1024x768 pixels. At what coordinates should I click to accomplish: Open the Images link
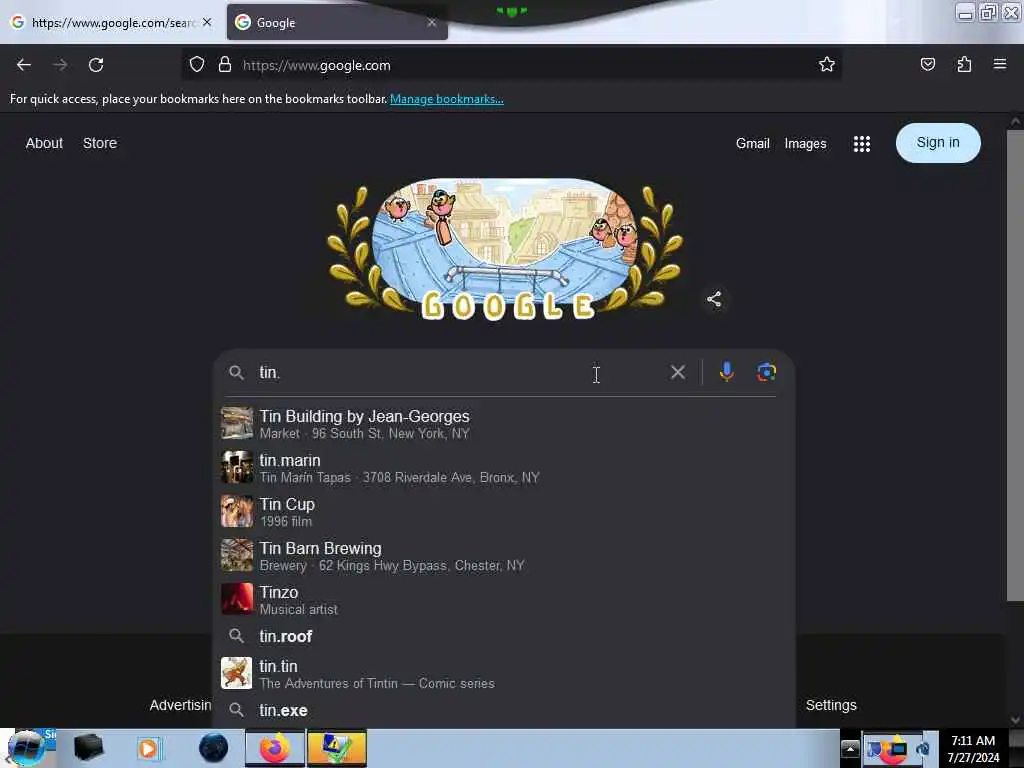click(x=805, y=144)
